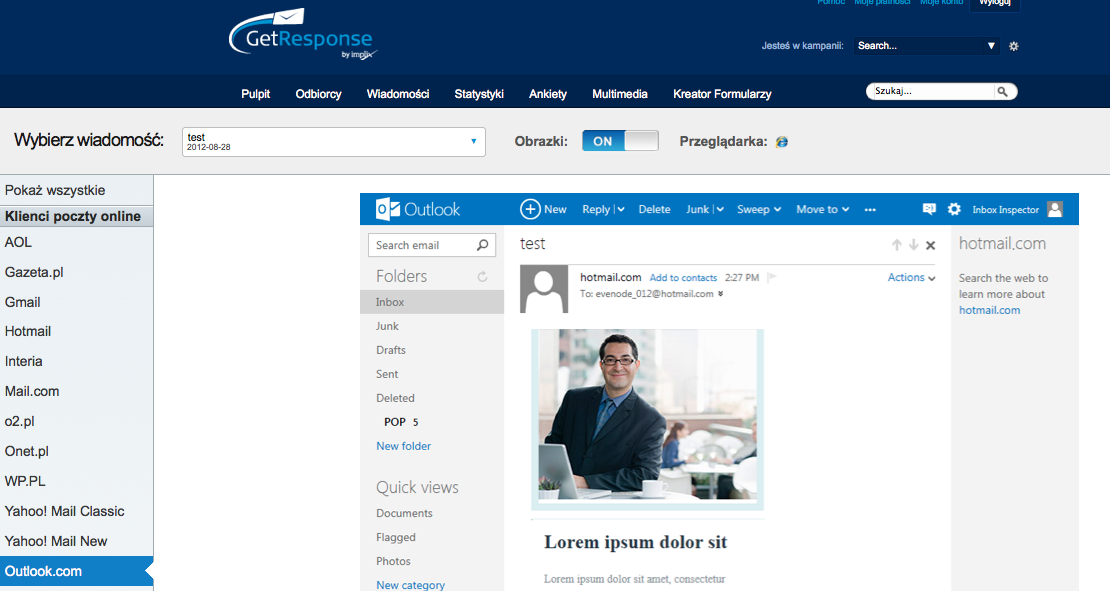Go to previous message with up arrow
The width and height of the screenshot is (1110, 591).
coord(897,245)
